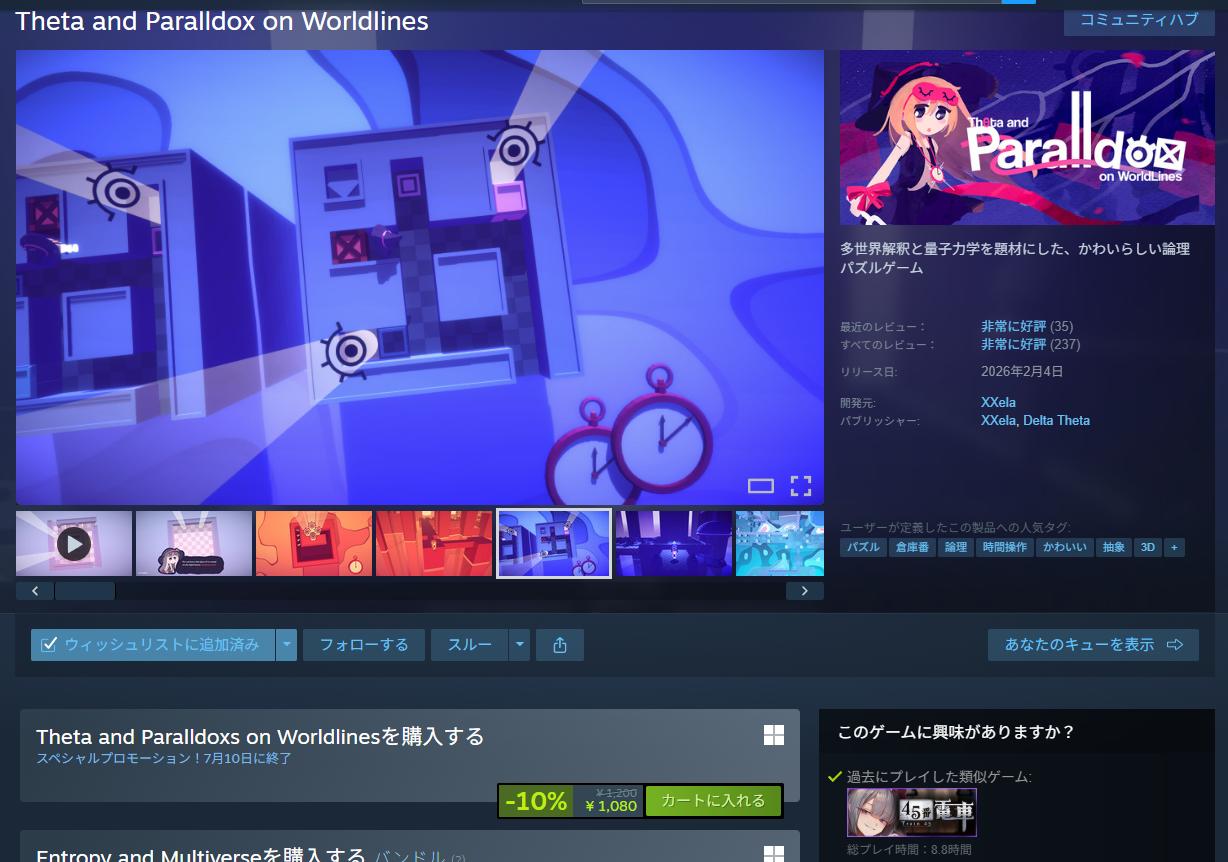Expand wishlist dropdown arrow
The height and width of the screenshot is (862, 1228).
[287, 645]
